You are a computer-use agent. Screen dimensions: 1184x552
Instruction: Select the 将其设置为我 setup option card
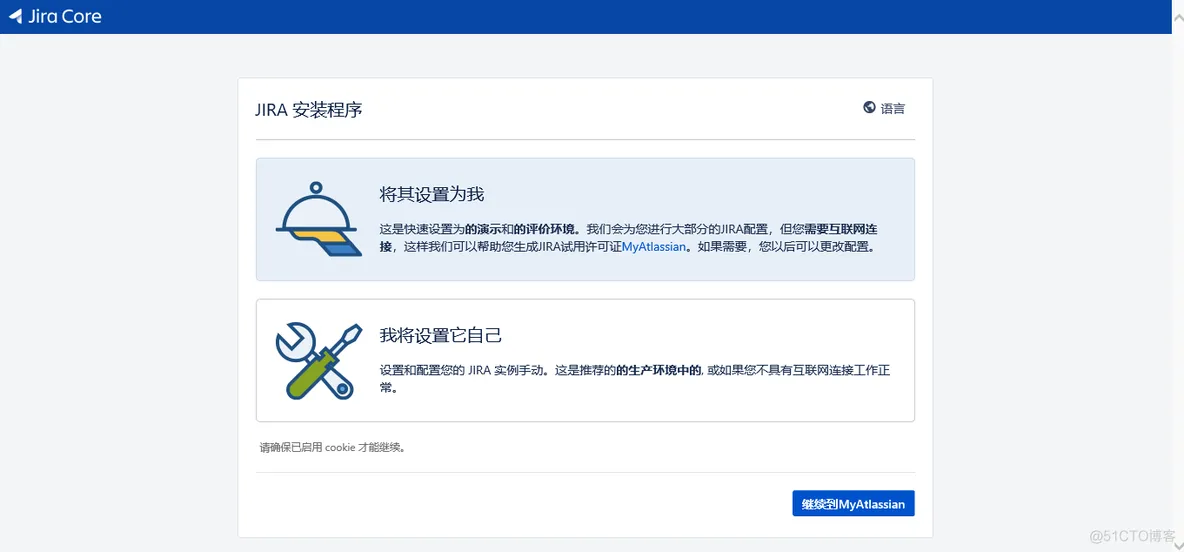click(585, 219)
